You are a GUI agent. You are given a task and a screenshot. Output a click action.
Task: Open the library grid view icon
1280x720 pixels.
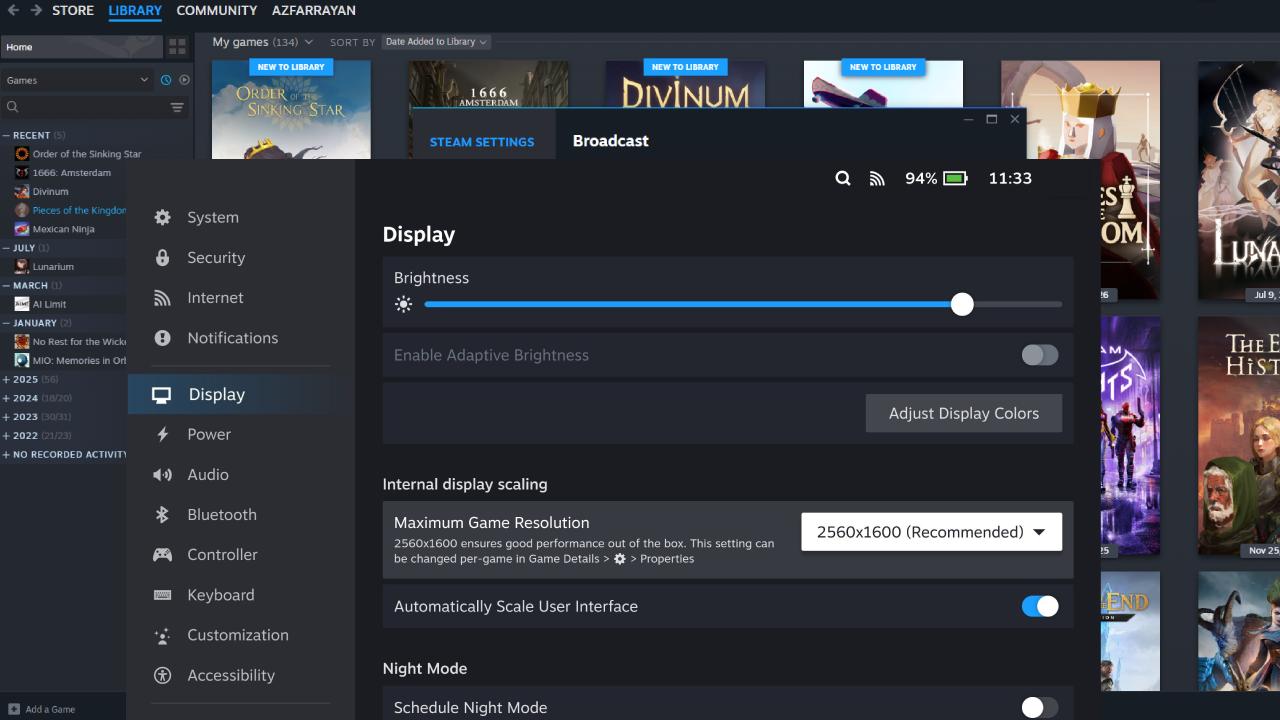pyautogui.click(x=178, y=47)
